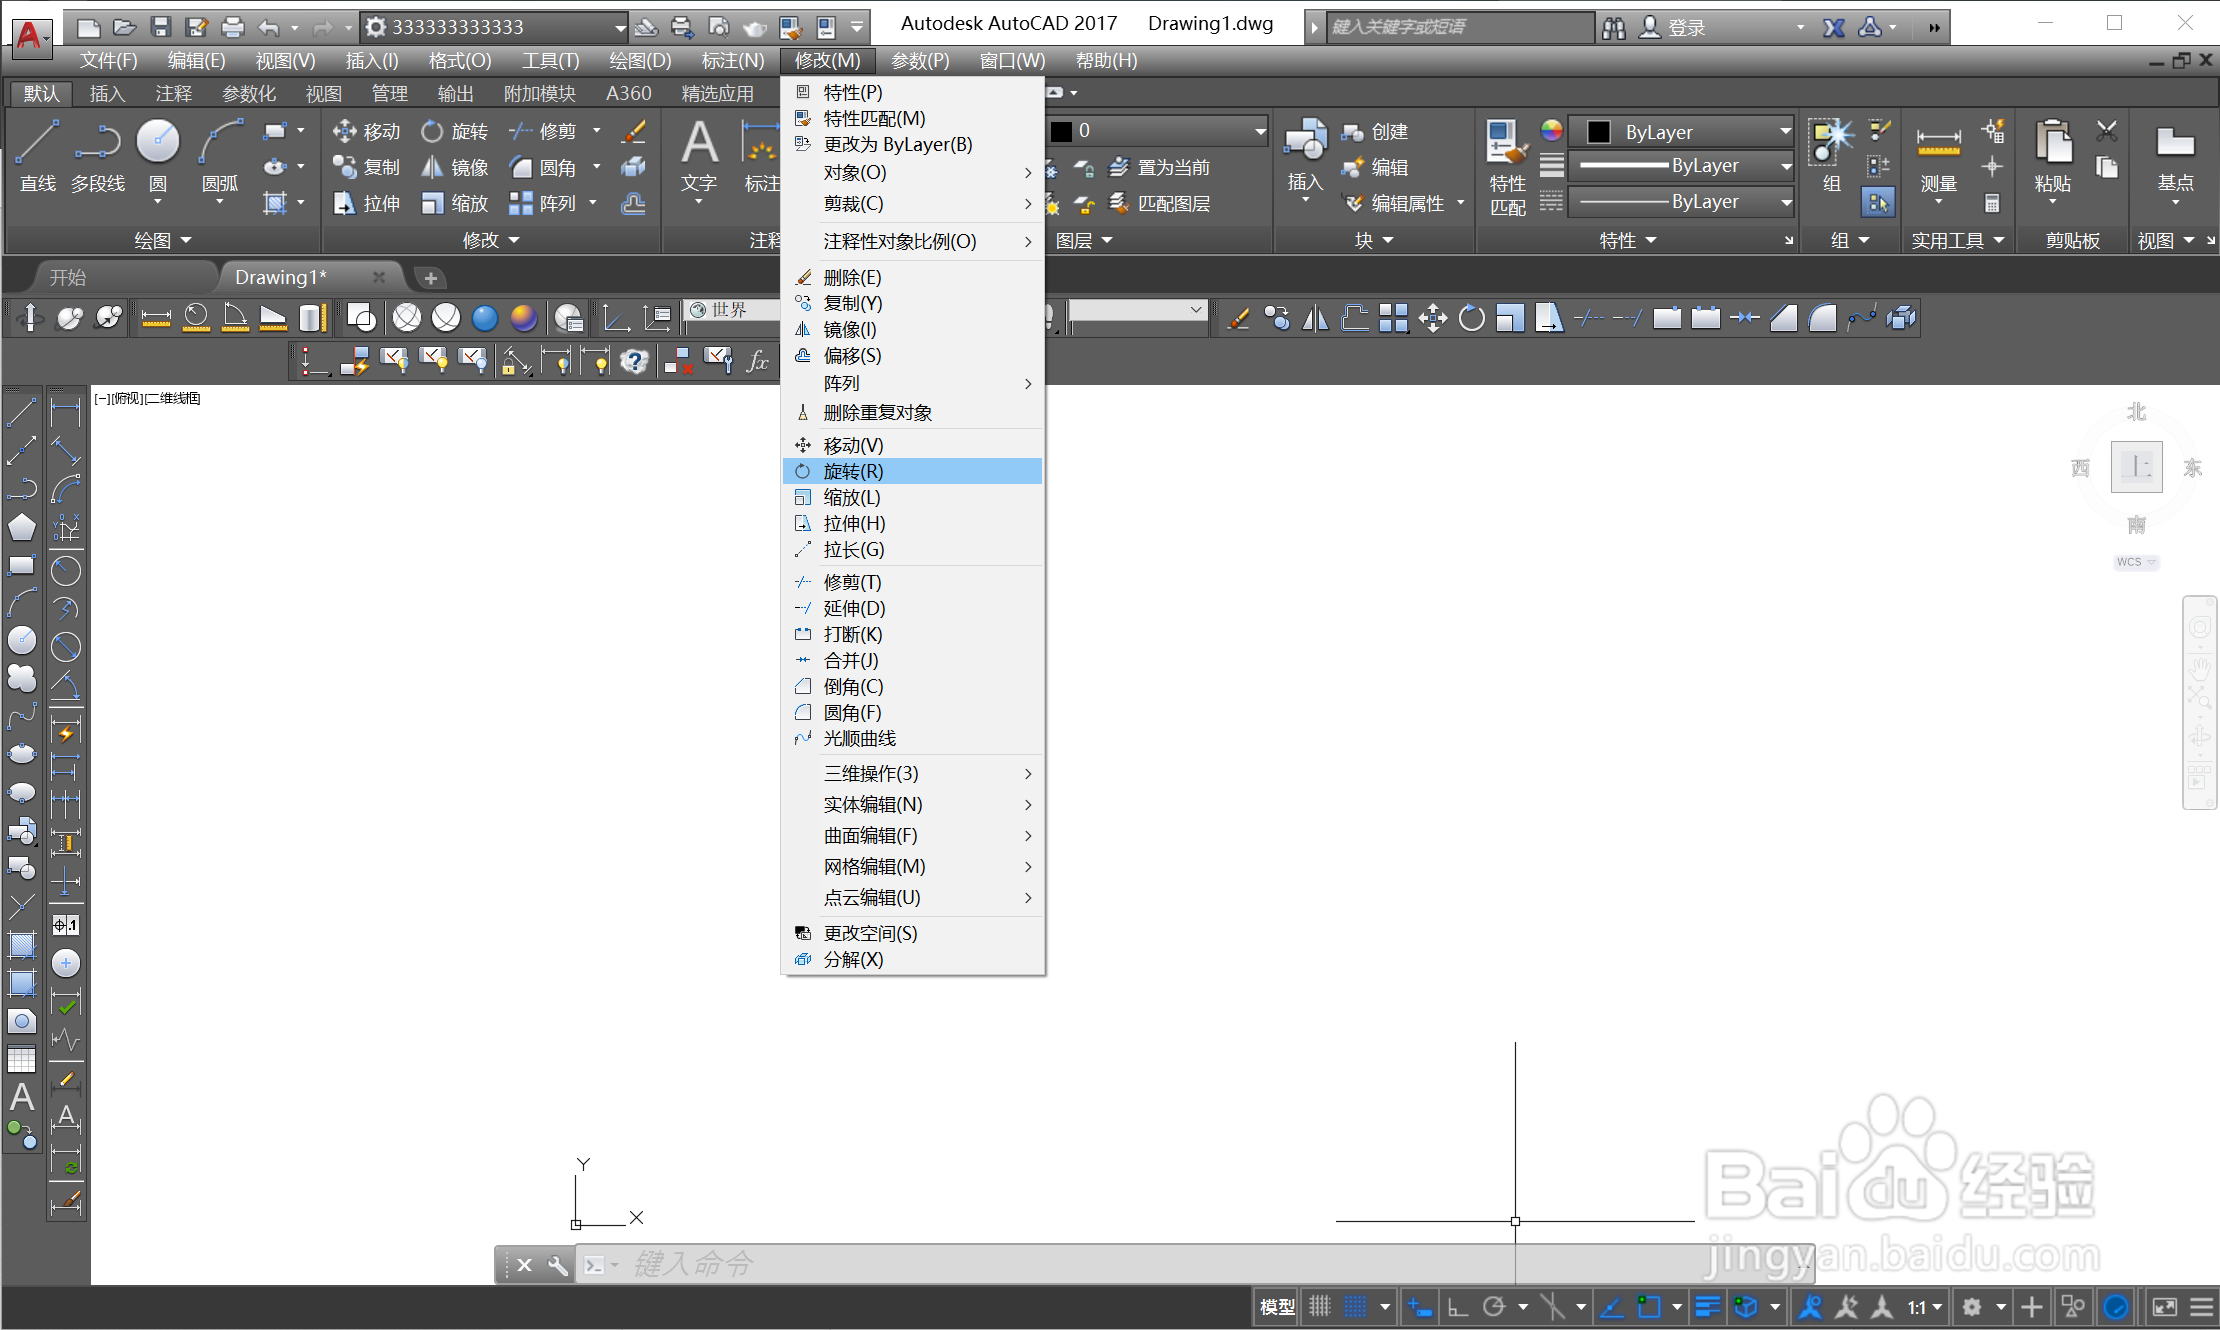Select Rotate(R) in the Modify menu
The image size is (2220, 1330).
tap(913, 471)
